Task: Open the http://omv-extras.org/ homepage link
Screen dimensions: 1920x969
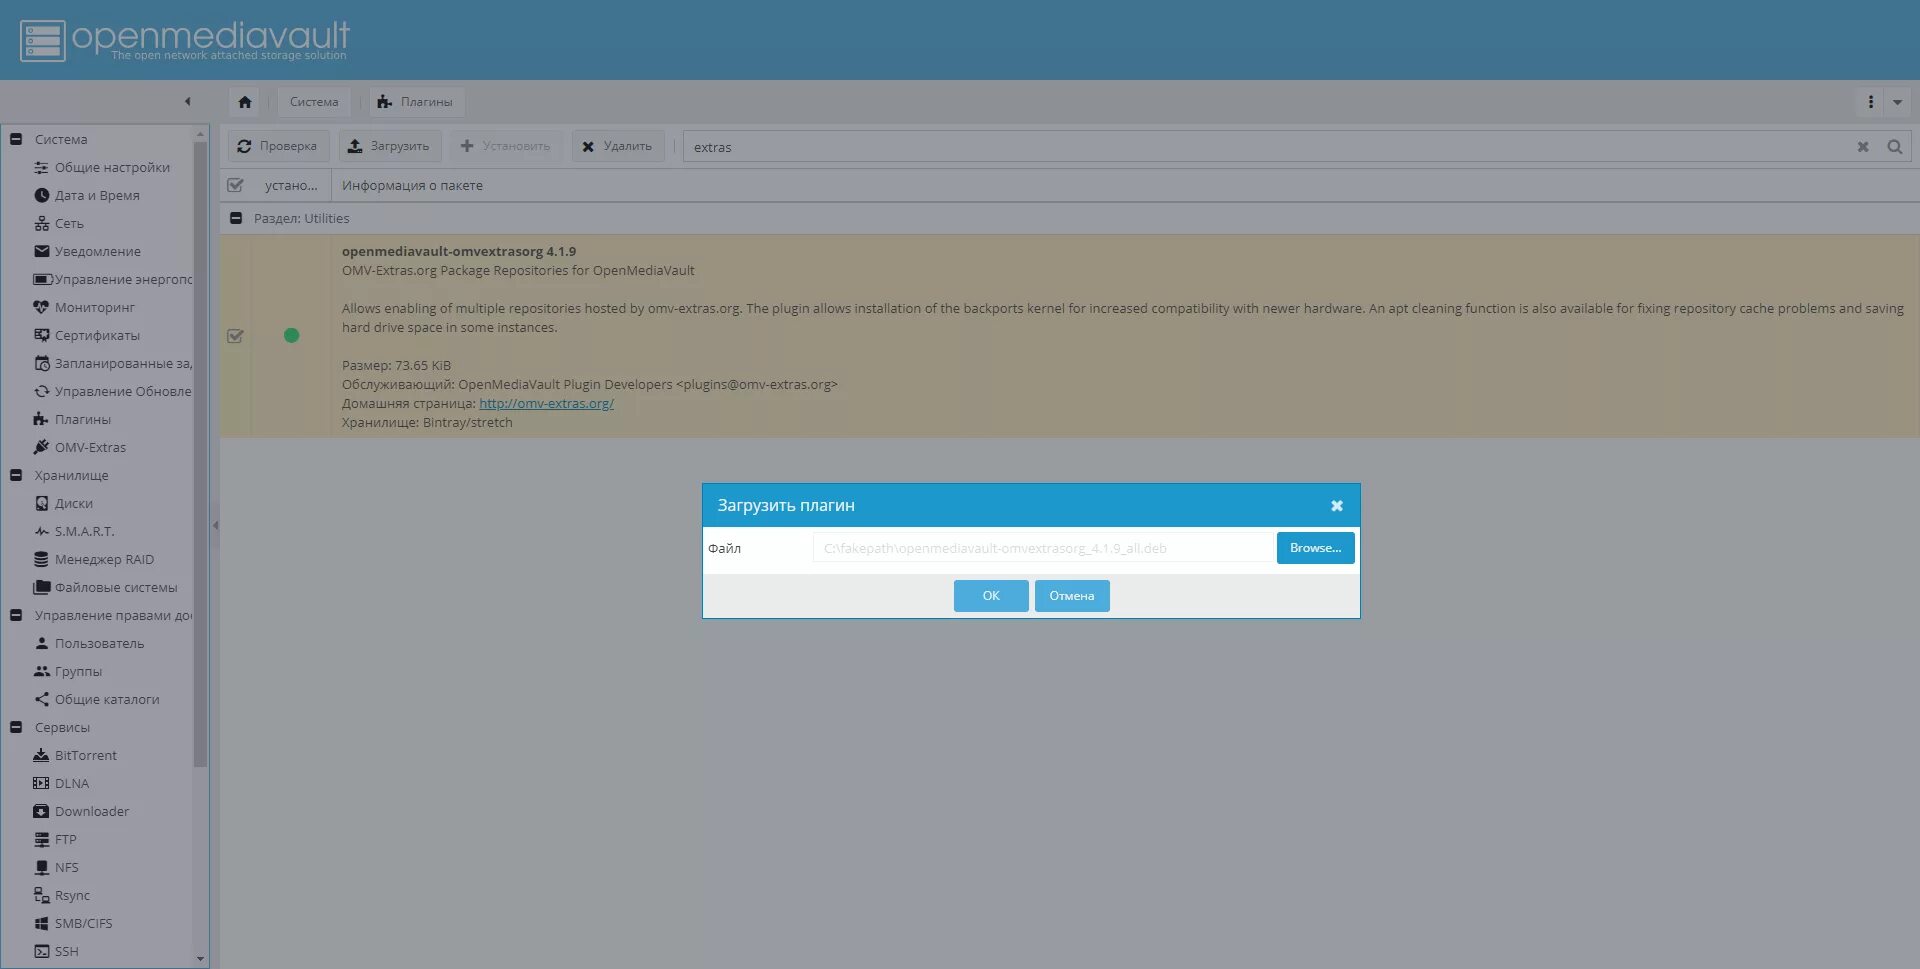Action: [x=546, y=403]
